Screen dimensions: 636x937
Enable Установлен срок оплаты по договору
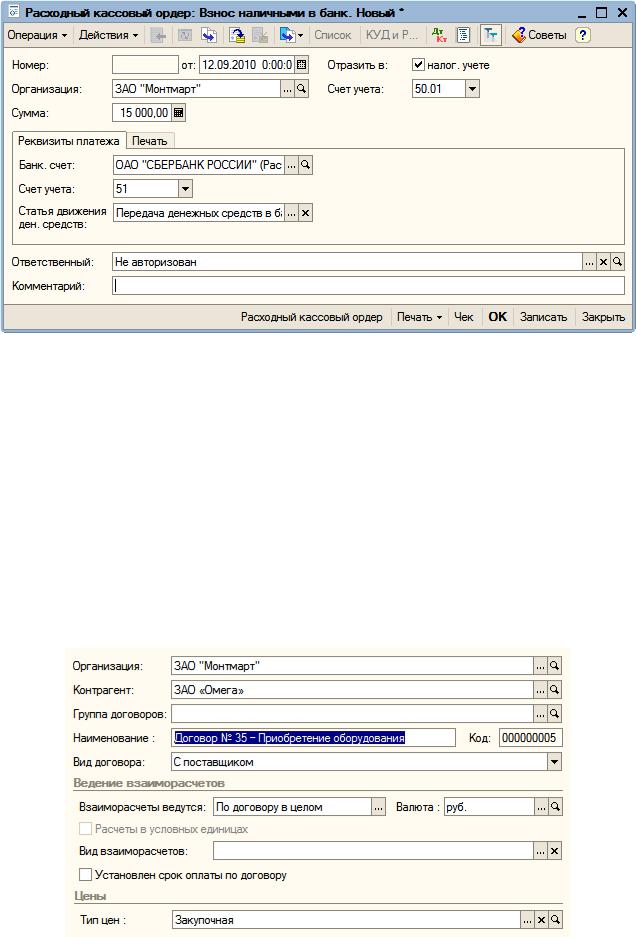(85, 875)
